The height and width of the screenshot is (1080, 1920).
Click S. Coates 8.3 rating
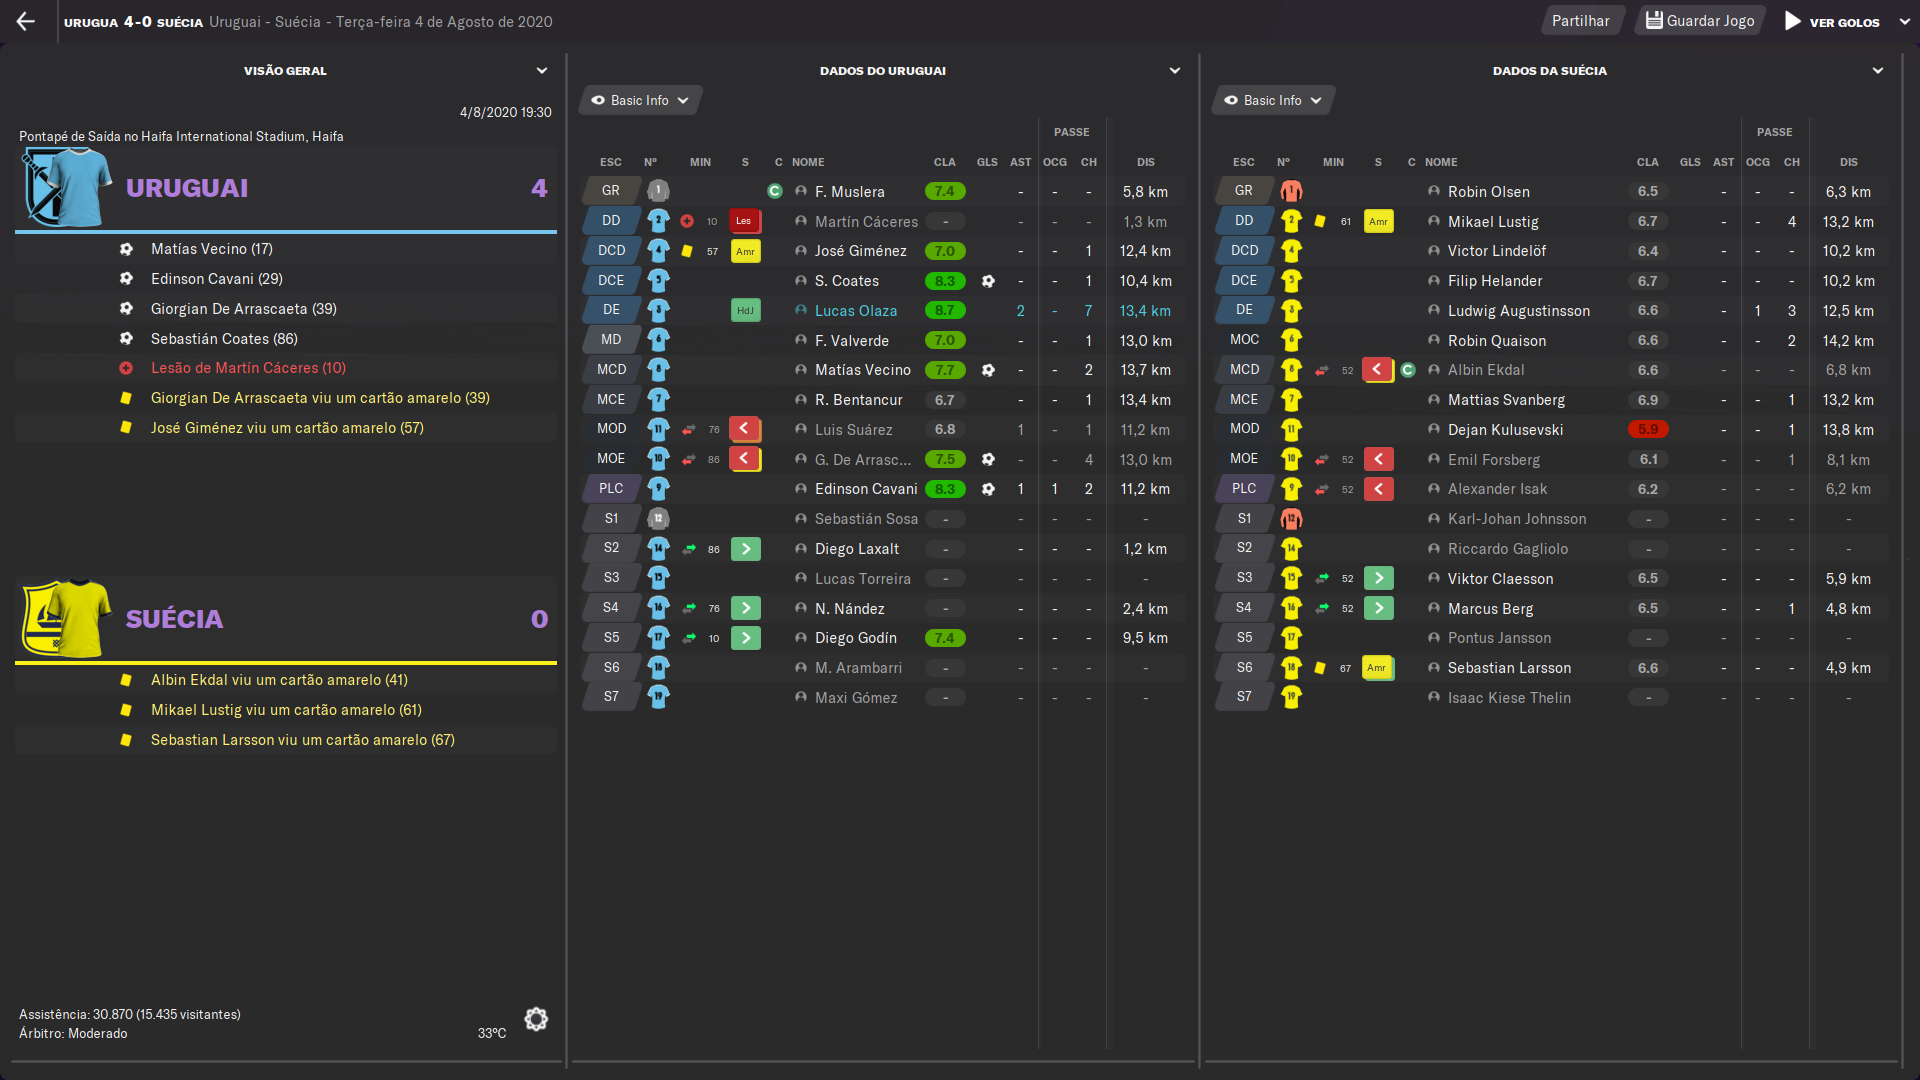tap(945, 281)
